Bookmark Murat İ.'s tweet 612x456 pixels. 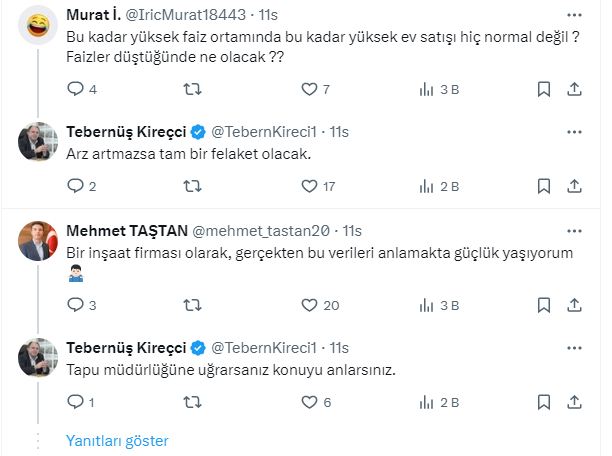pyautogui.click(x=543, y=89)
